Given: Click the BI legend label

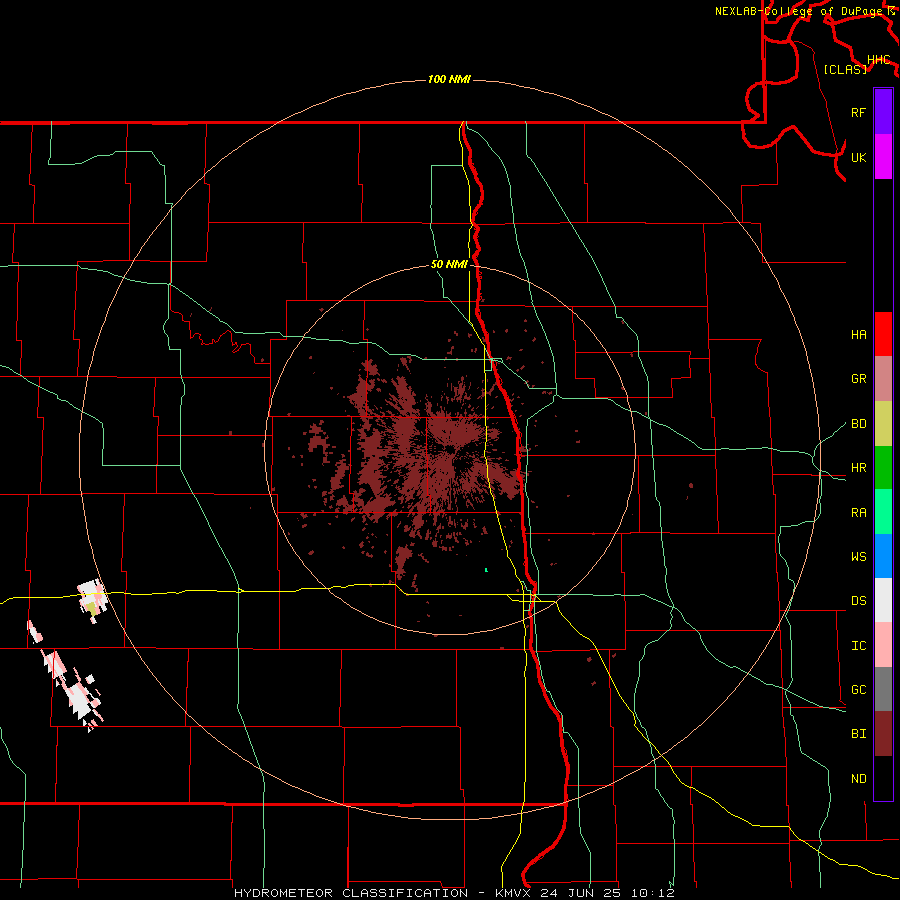Looking at the screenshot, I should tap(858, 734).
